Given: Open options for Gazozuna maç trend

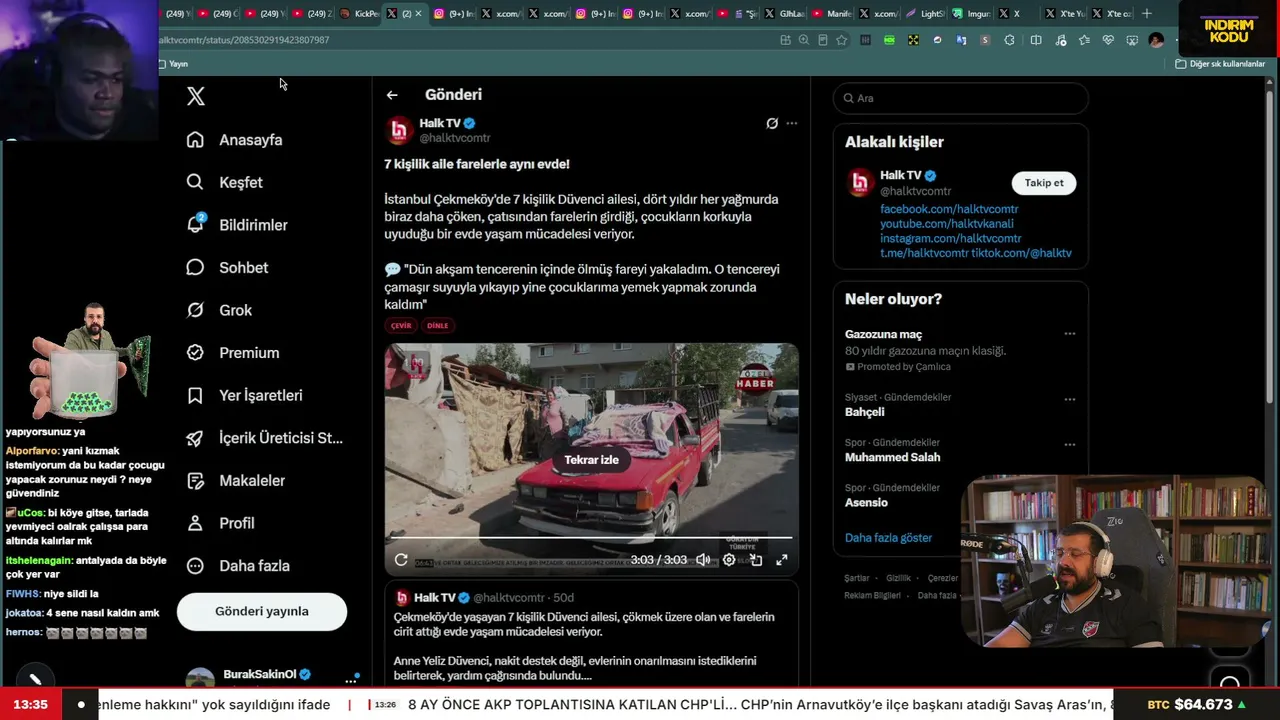Looking at the screenshot, I should coord(1070,334).
